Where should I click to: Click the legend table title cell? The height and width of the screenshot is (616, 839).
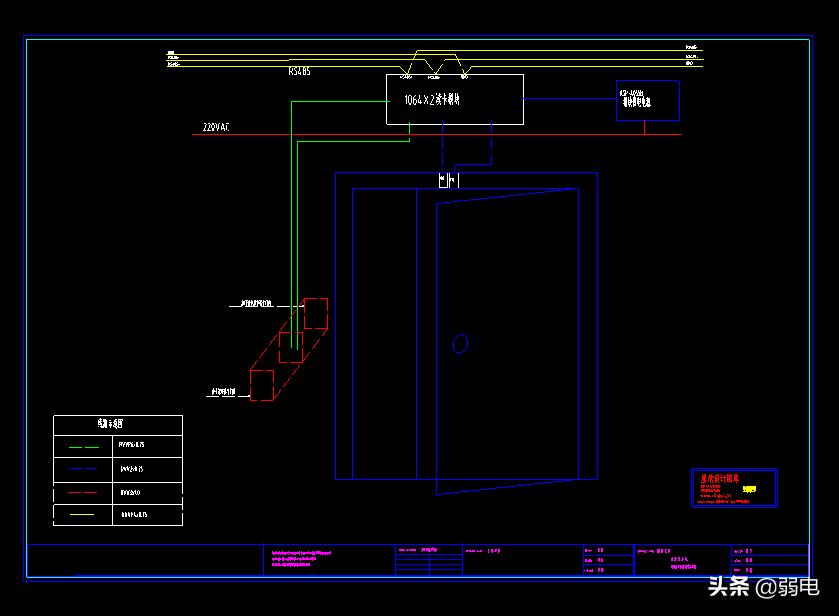pos(117,425)
